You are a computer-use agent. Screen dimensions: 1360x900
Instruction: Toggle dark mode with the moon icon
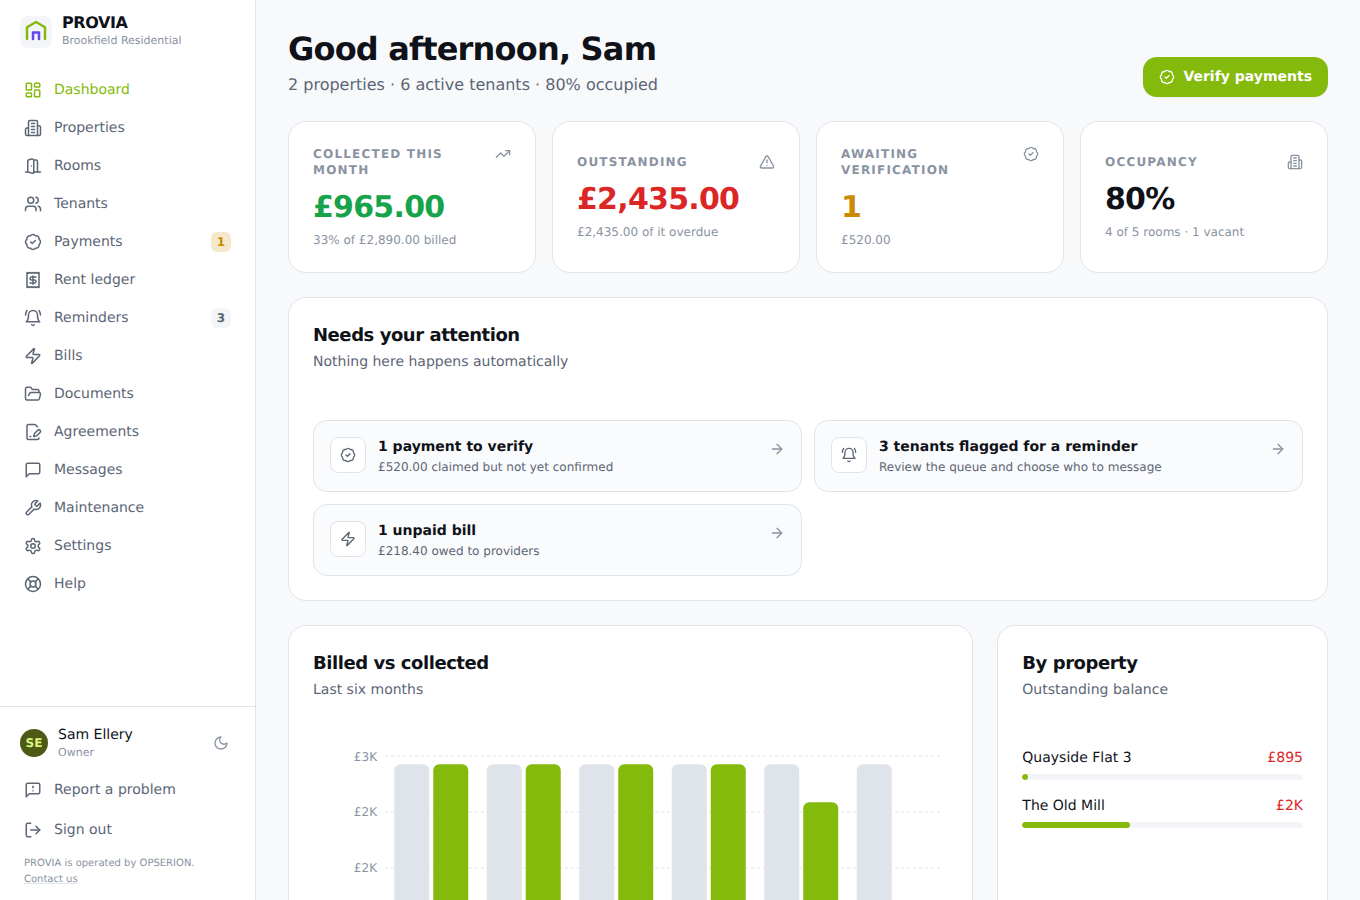click(x=221, y=743)
